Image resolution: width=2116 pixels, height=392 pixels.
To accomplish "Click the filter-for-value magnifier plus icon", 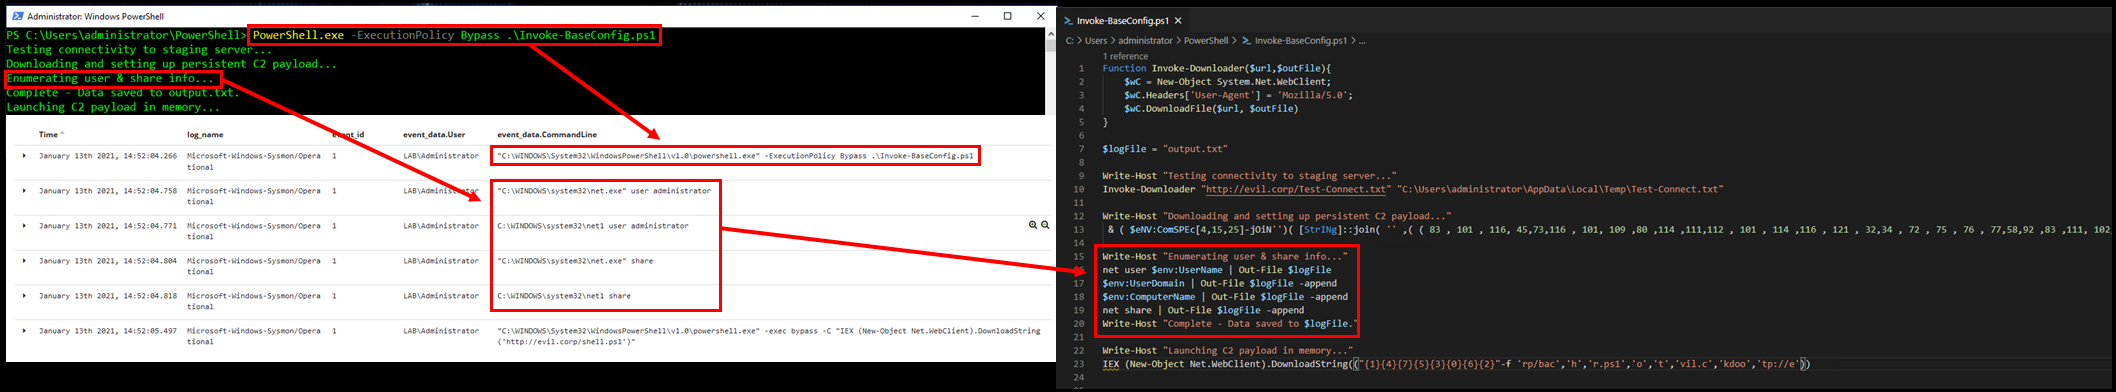I will [1033, 225].
